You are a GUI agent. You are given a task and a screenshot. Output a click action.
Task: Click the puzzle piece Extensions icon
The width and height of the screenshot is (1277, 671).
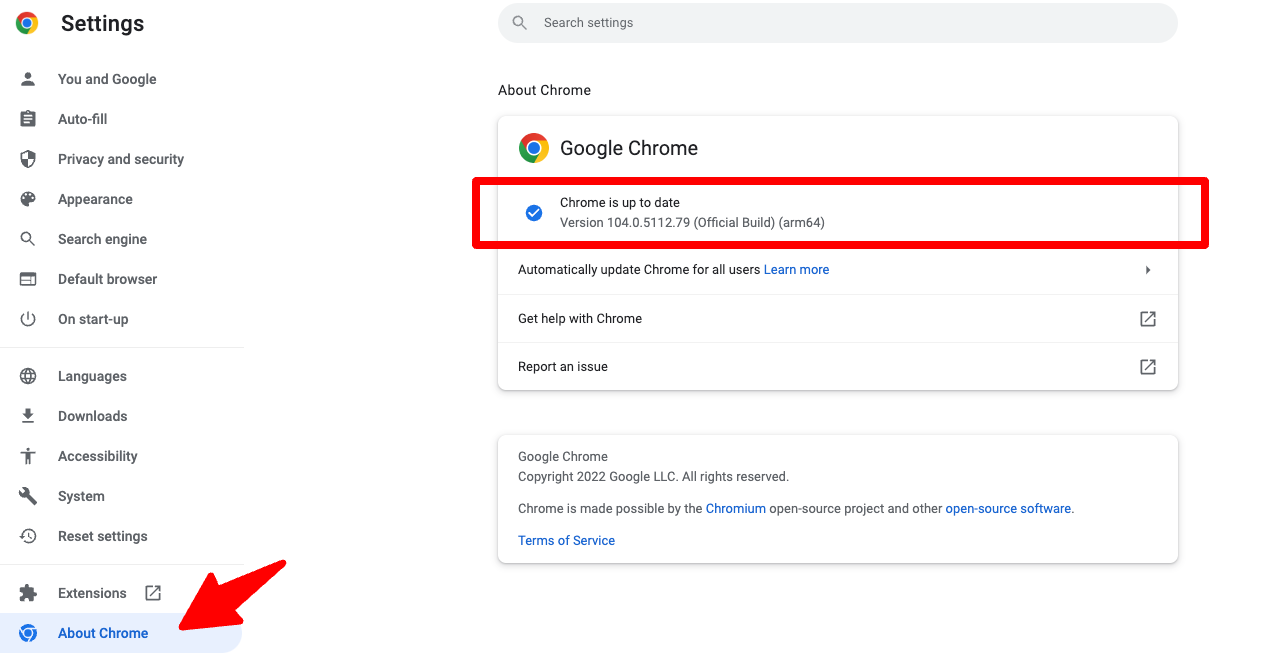point(28,593)
